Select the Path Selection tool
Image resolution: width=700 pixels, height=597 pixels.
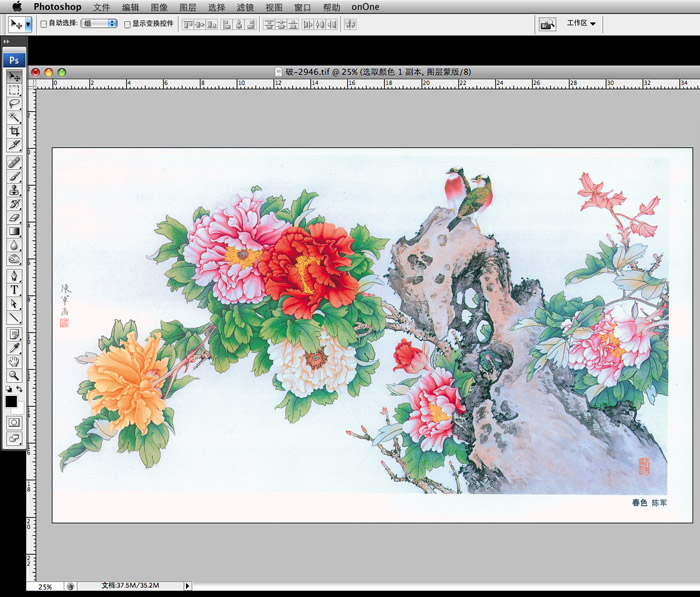click(x=14, y=304)
